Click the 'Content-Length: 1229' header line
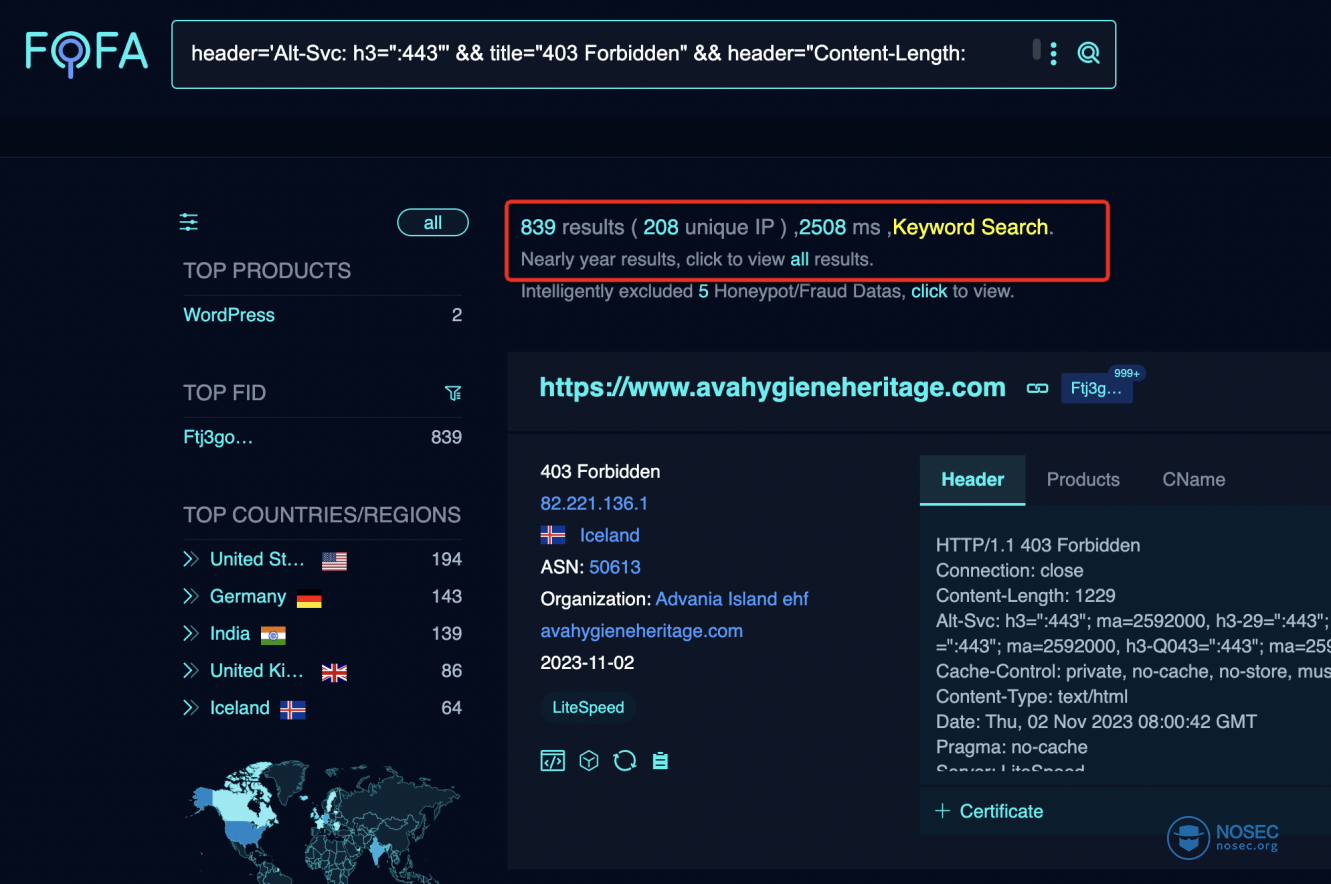The width and height of the screenshot is (1331, 884). pos(1026,596)
